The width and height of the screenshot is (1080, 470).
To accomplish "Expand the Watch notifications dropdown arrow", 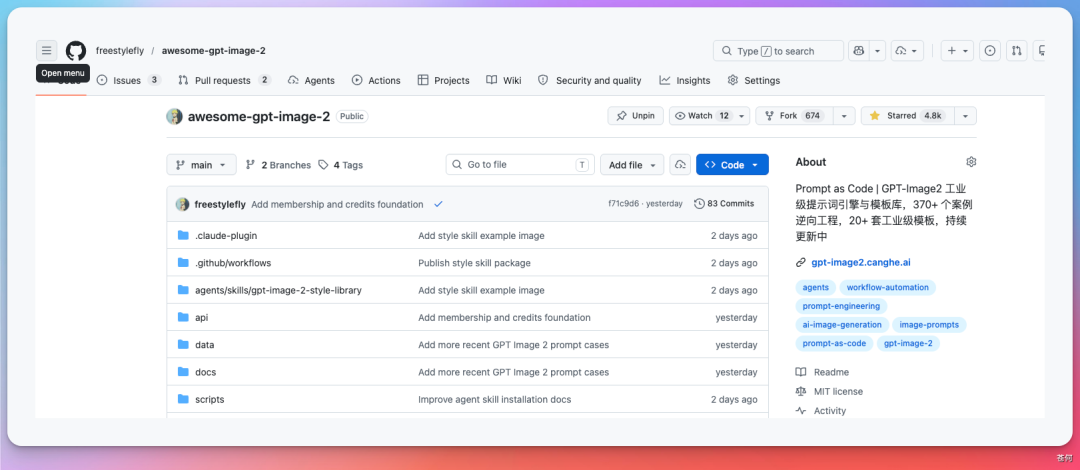I will (x=742, y=116).
